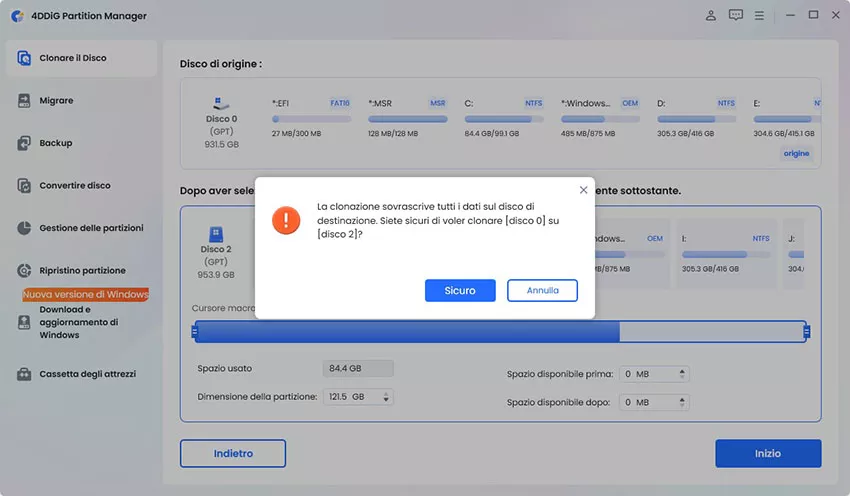Click the origine label on source disk

tap(796, 153)
